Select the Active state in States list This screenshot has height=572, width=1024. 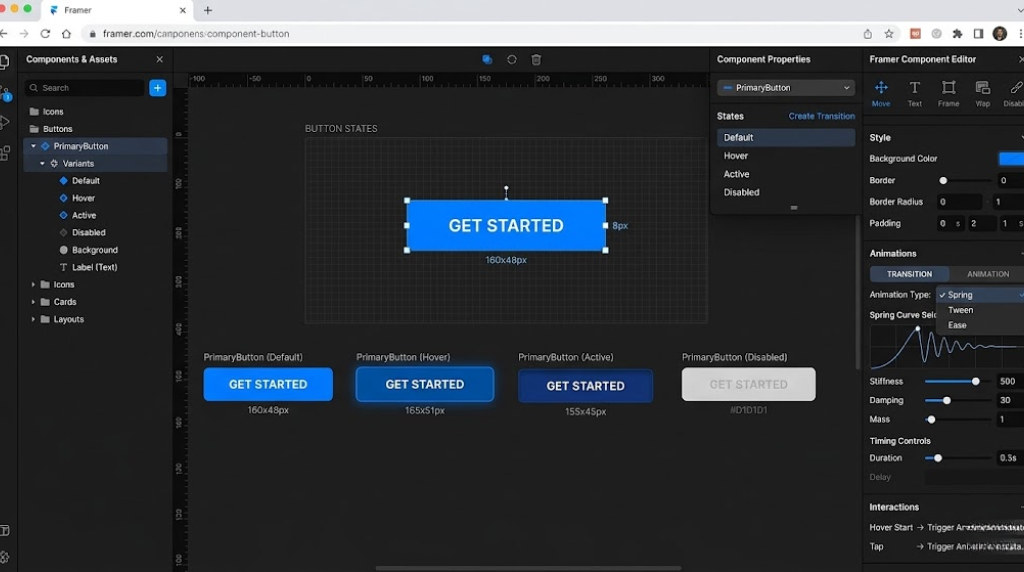pos(786,174)
